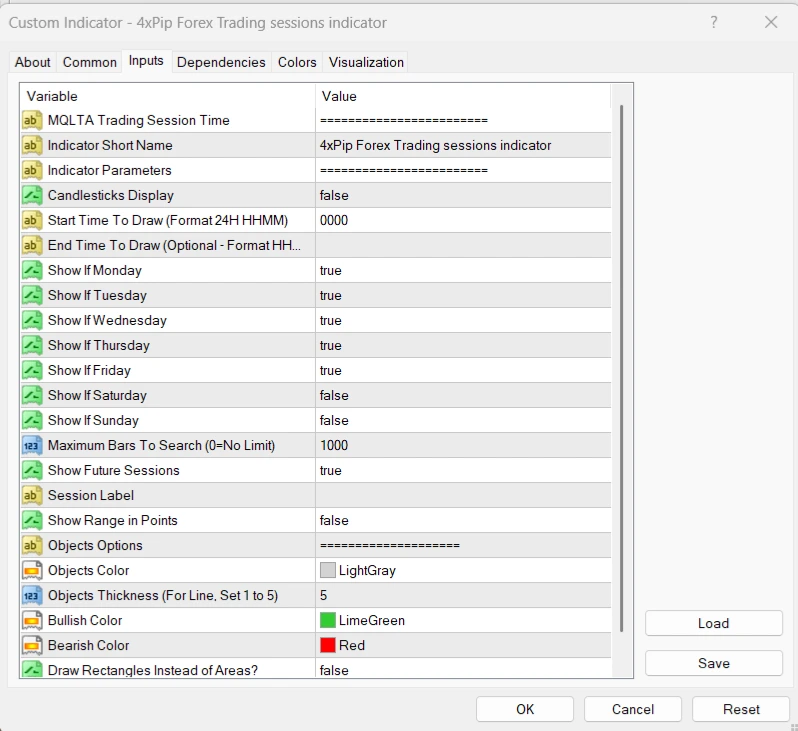798x731 pixels.
Task: Select the red Bearish Color swatch
Action: click(x=328, y=645)
